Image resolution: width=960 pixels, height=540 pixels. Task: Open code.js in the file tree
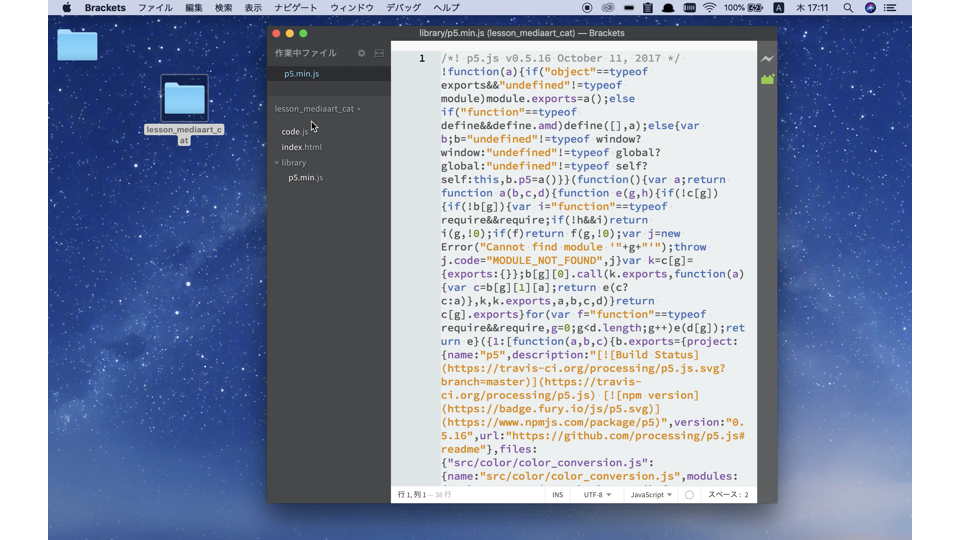coord(295,132)
